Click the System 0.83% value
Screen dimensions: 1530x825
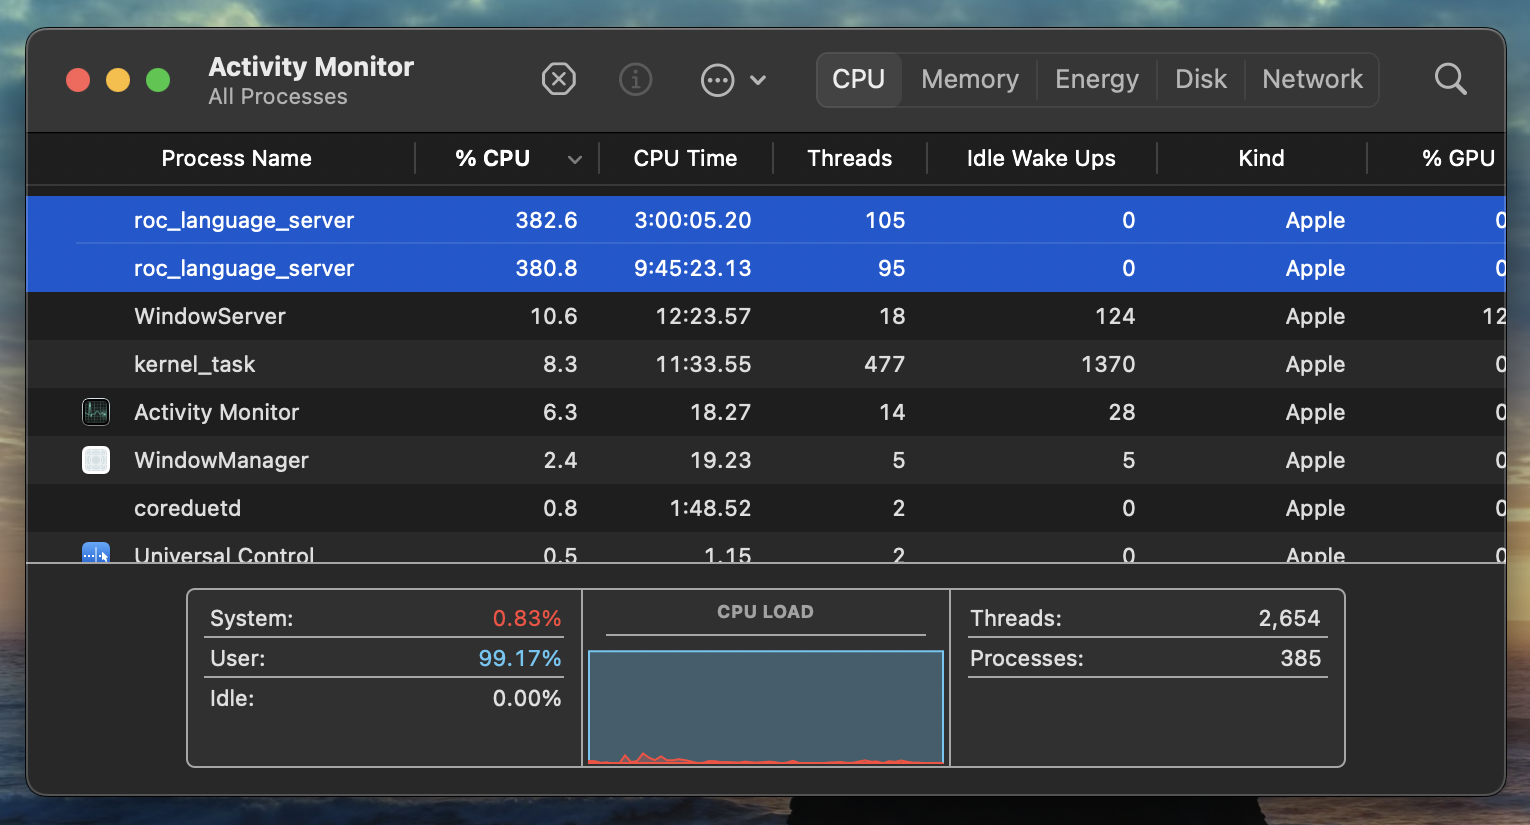coord(527,618)
